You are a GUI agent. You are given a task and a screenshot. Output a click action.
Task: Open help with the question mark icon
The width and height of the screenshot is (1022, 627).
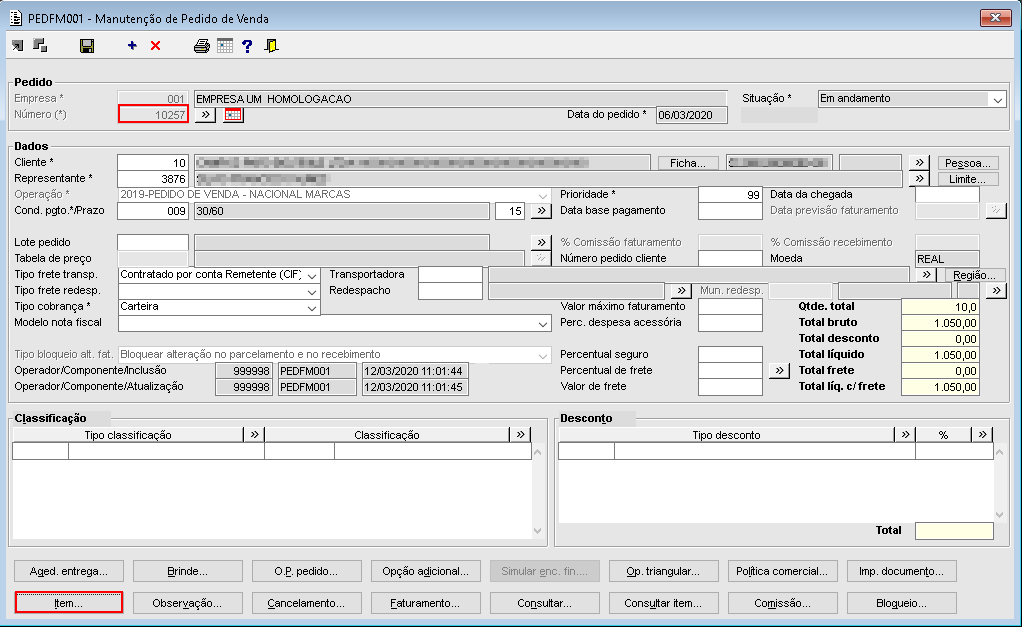[247, 46]
